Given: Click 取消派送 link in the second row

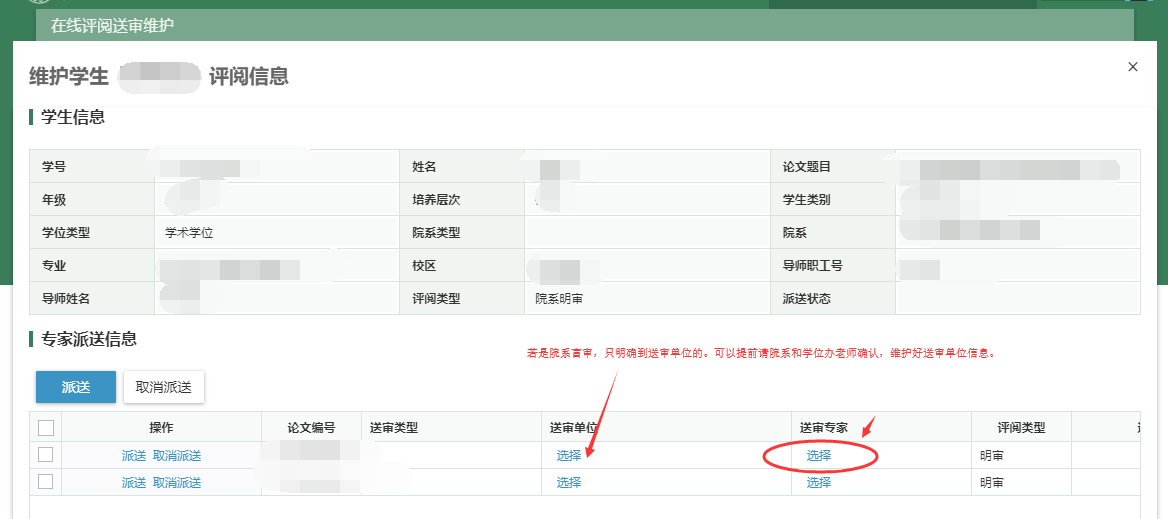Looking at the screenshot, I should tap(177, 483).
